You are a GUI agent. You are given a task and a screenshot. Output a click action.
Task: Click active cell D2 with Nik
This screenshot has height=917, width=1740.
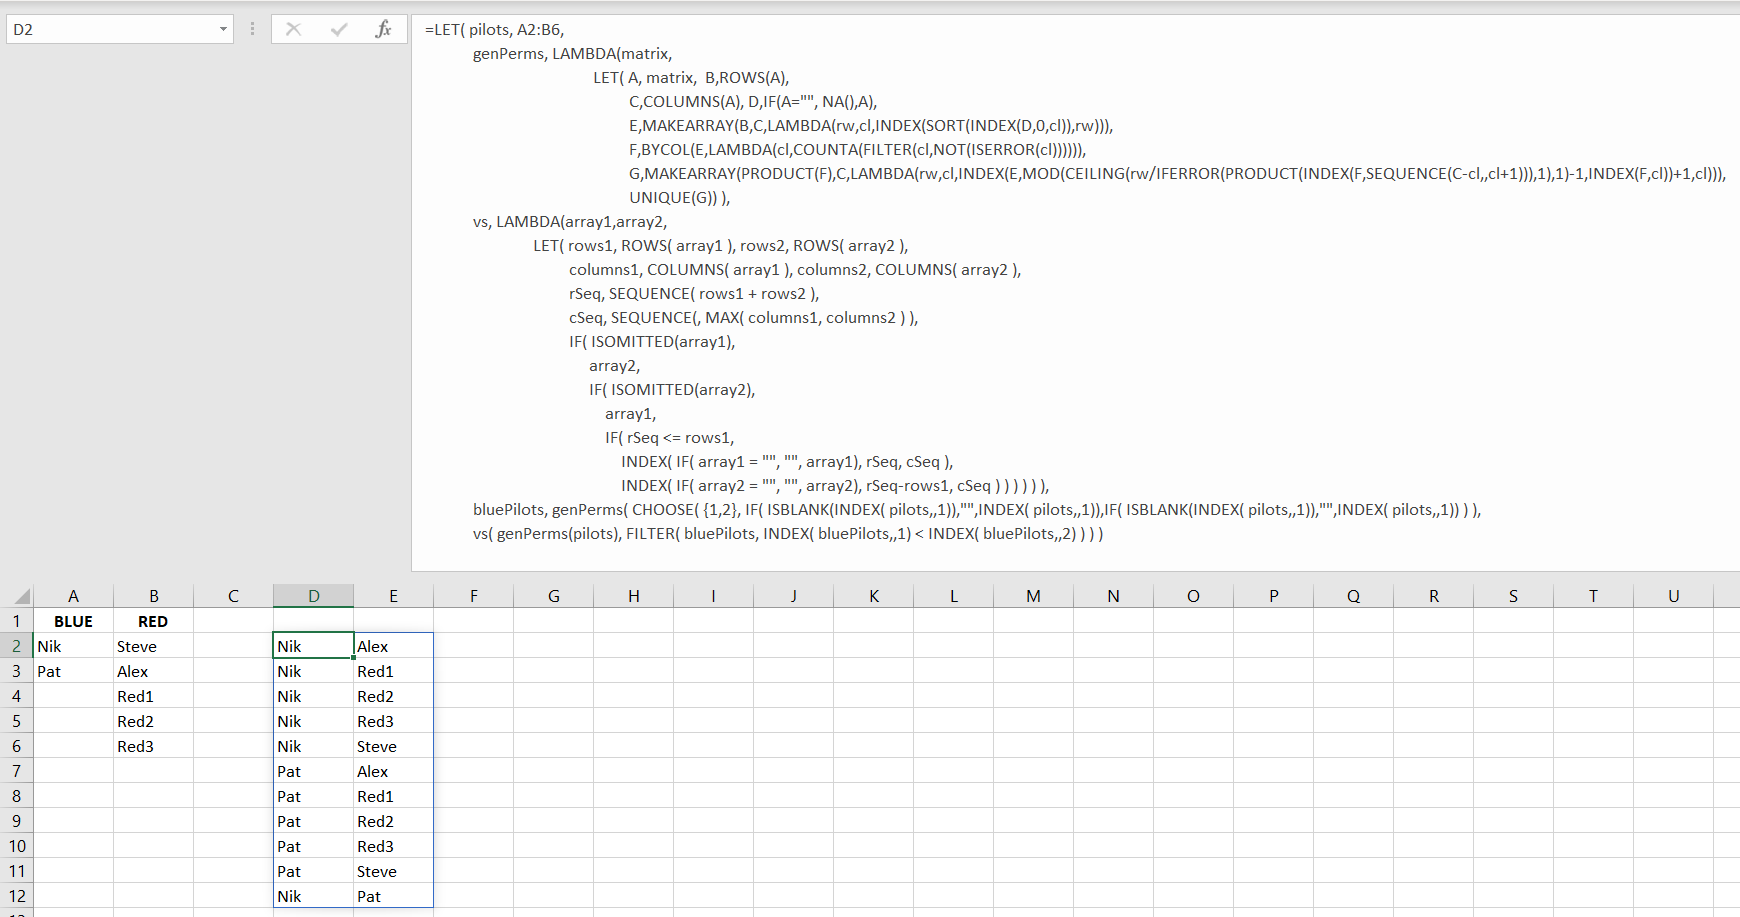tap(313, 646)
